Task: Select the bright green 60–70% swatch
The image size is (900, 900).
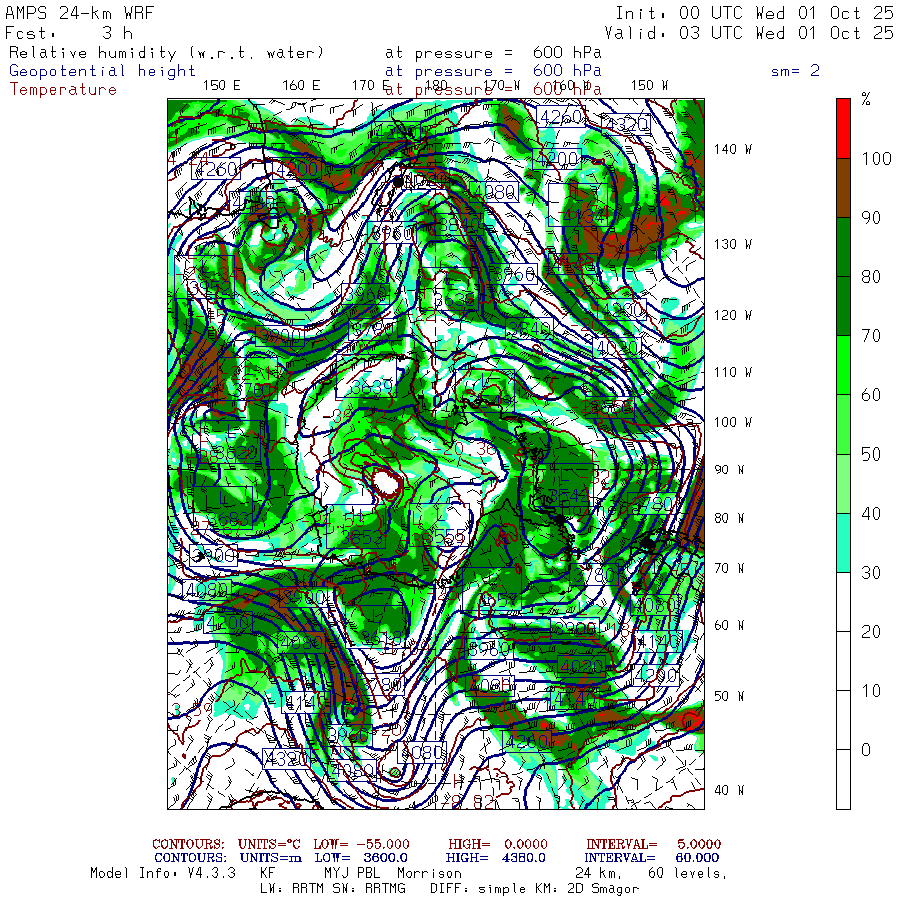Action: pyautogui.click(x=843, y=365)
